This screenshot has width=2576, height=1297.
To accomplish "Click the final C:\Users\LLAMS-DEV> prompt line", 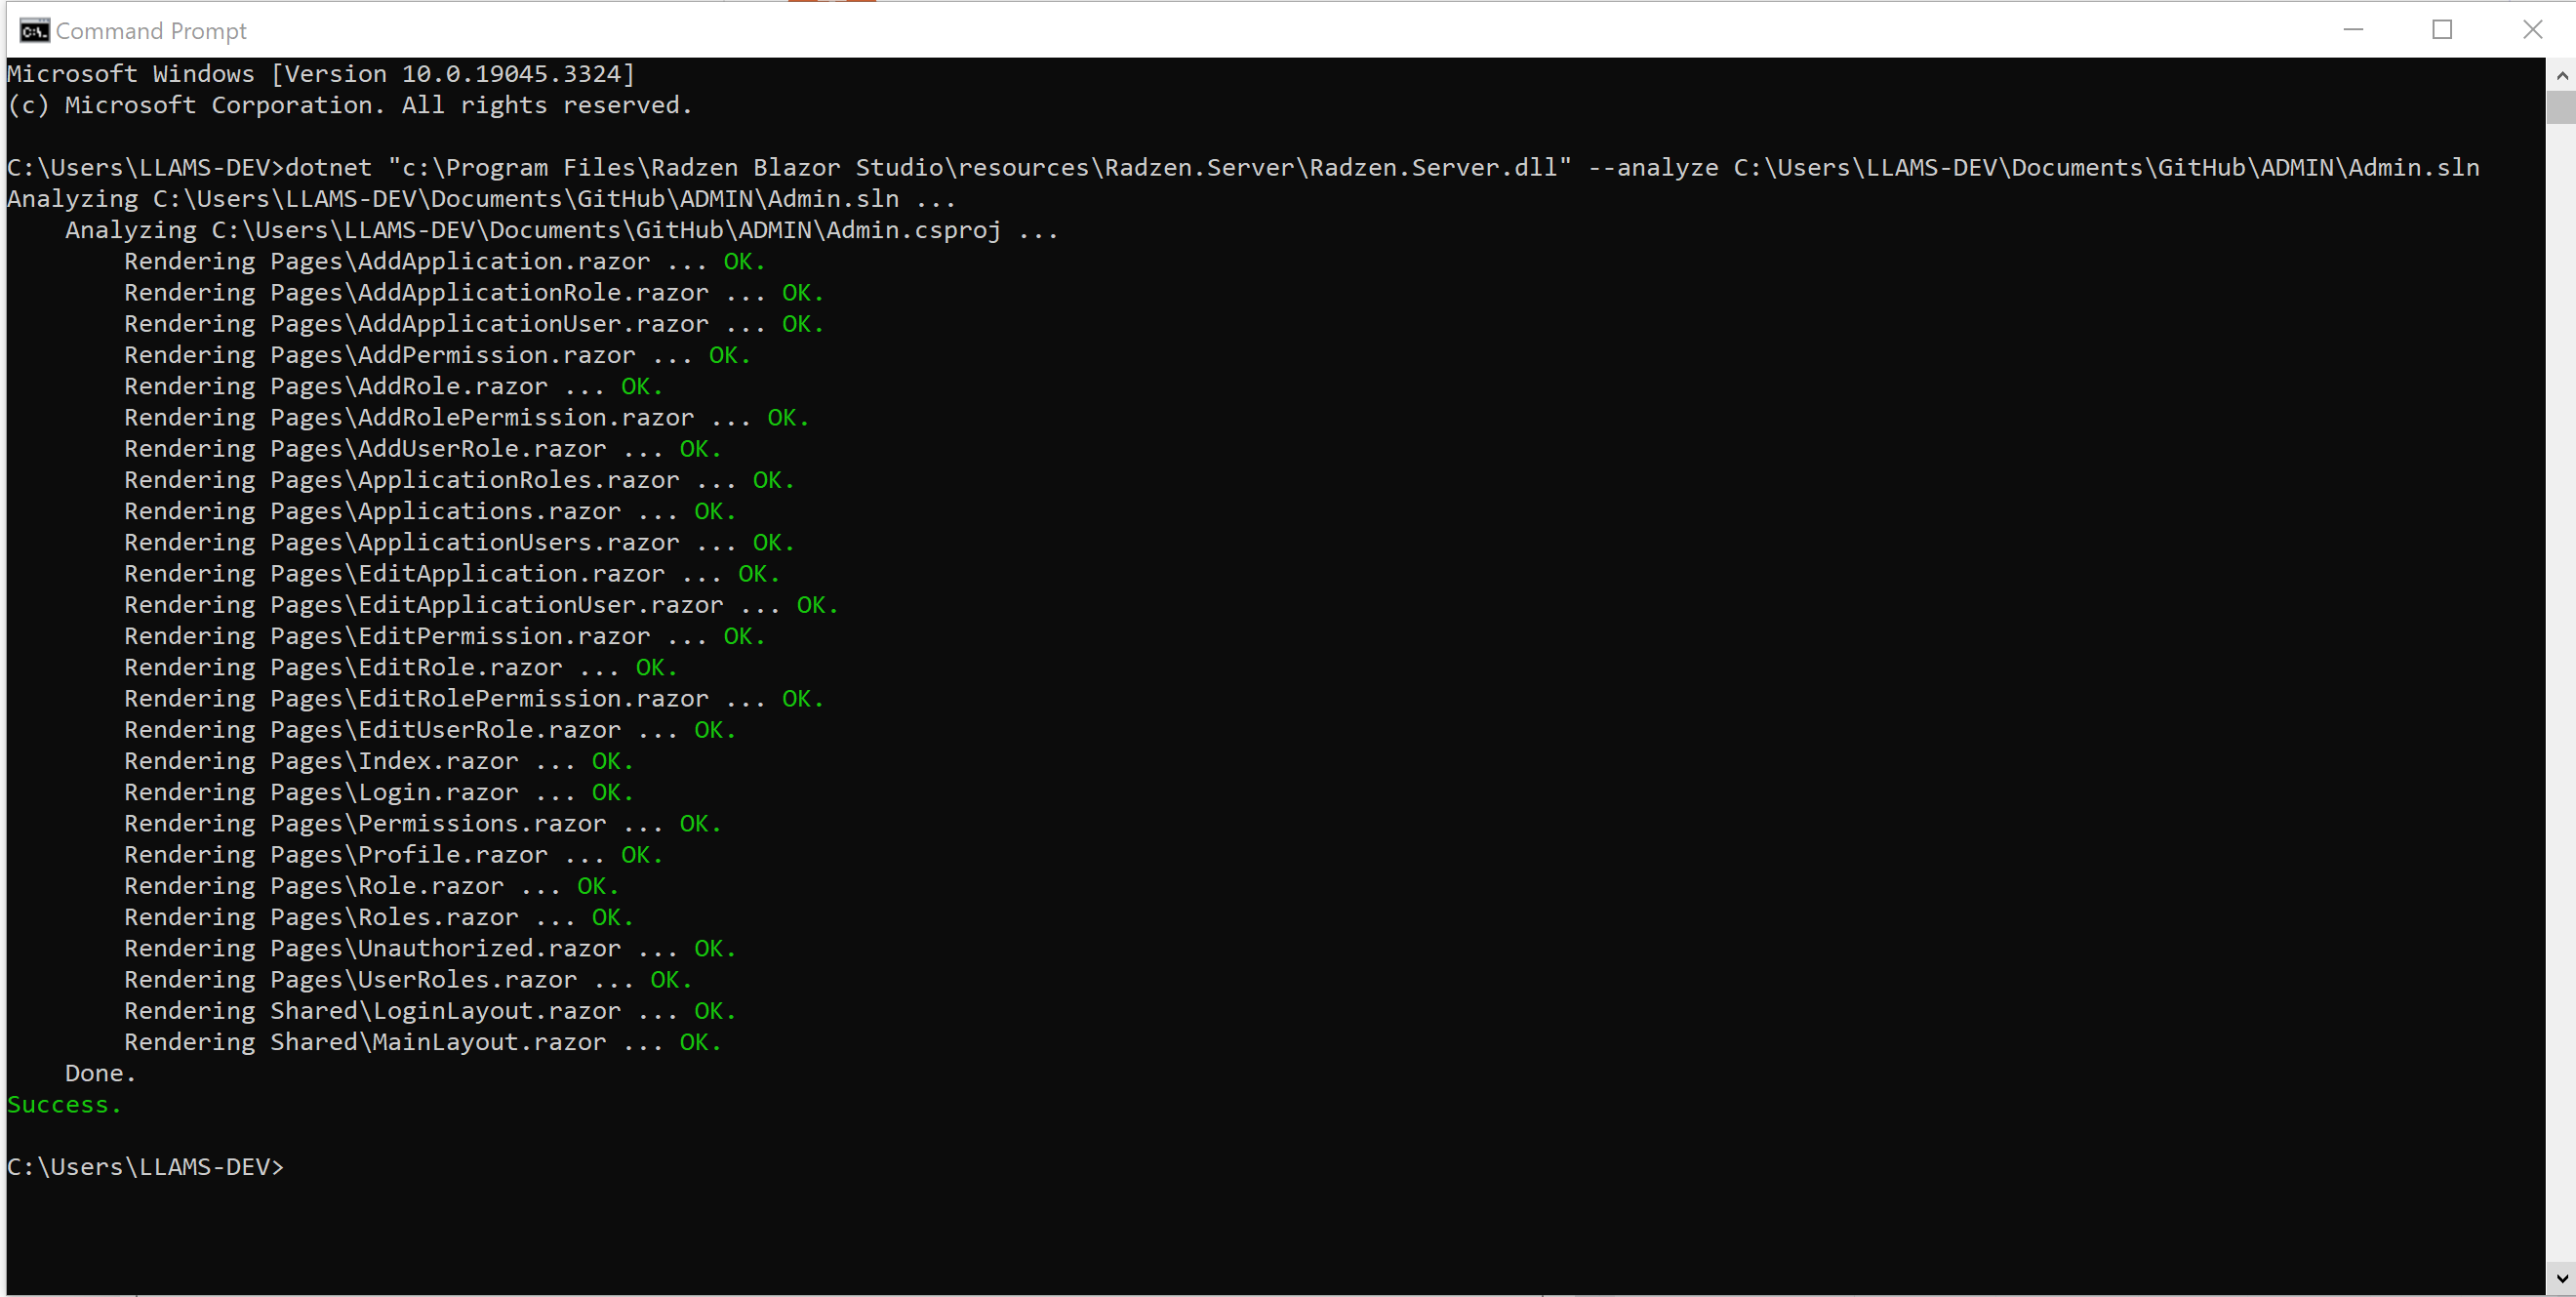I will (145, 1167).
